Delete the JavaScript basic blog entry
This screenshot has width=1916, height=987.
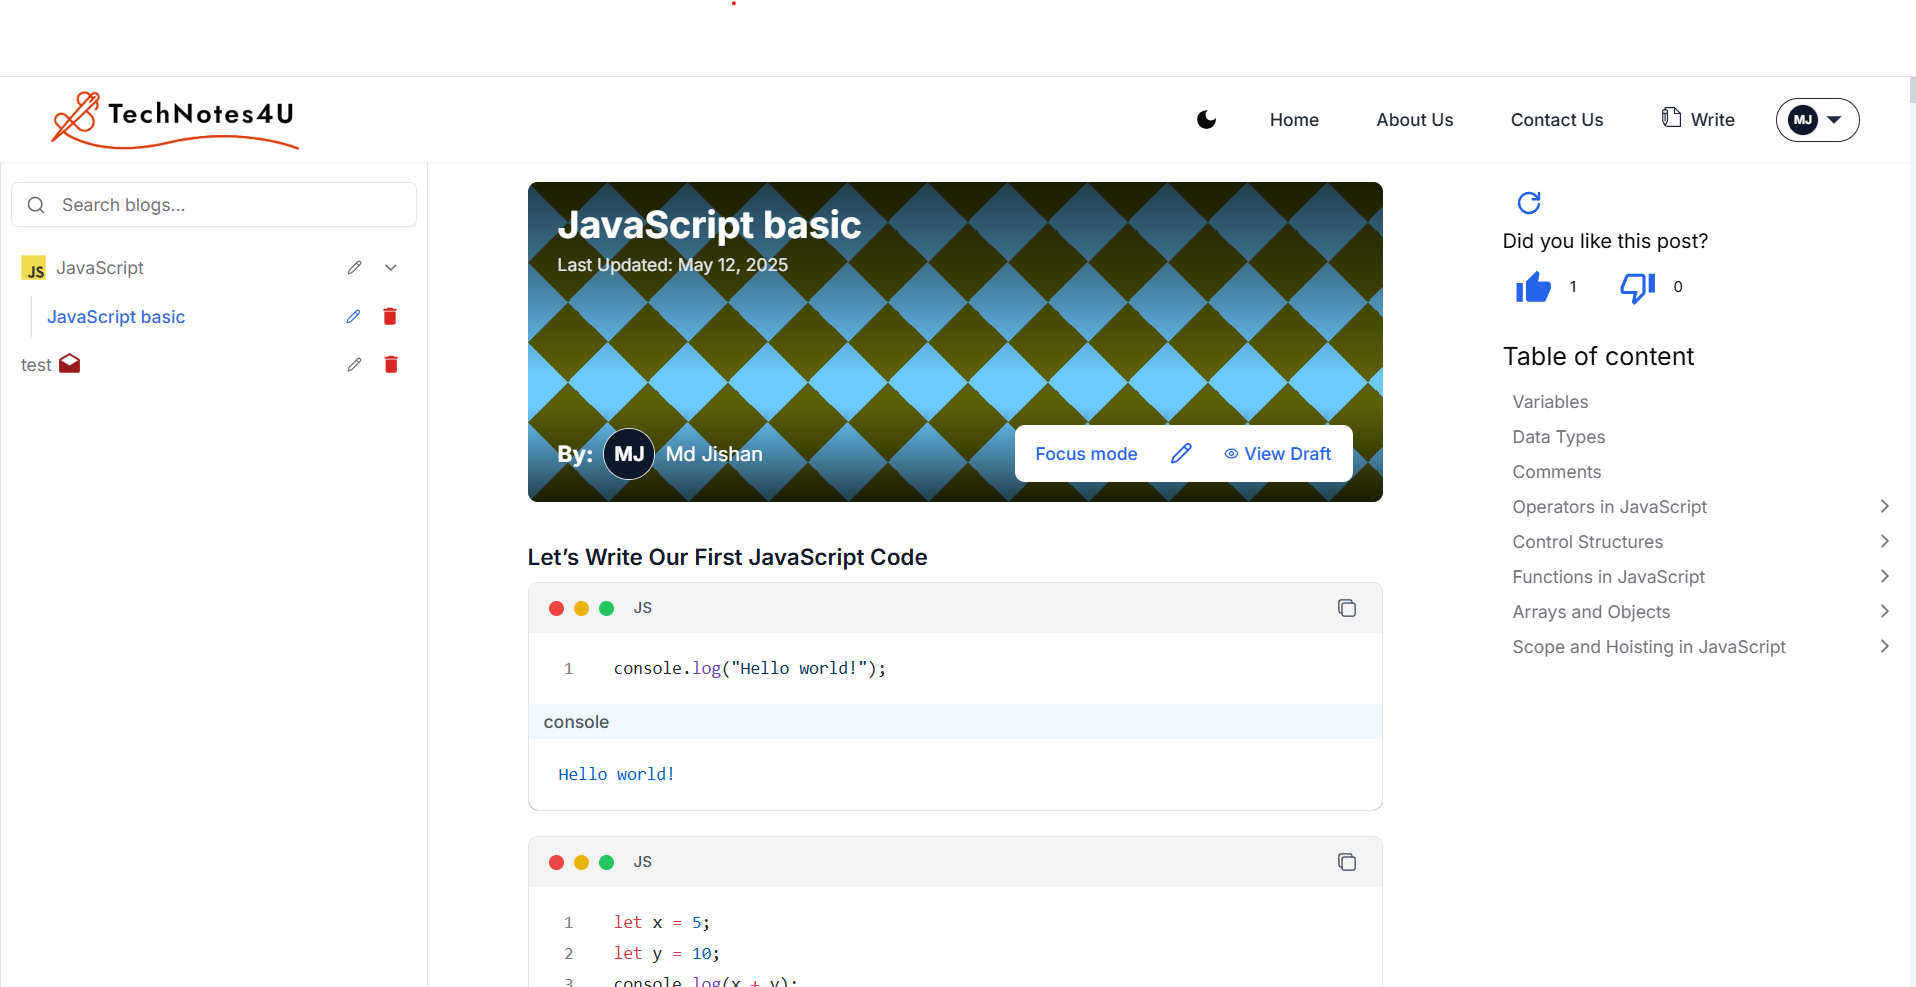(x=390, y=317)
